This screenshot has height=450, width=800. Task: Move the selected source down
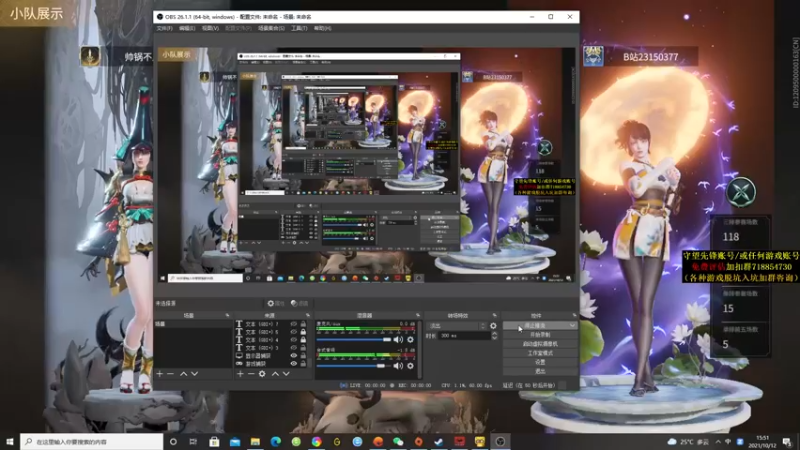(286, 374)
